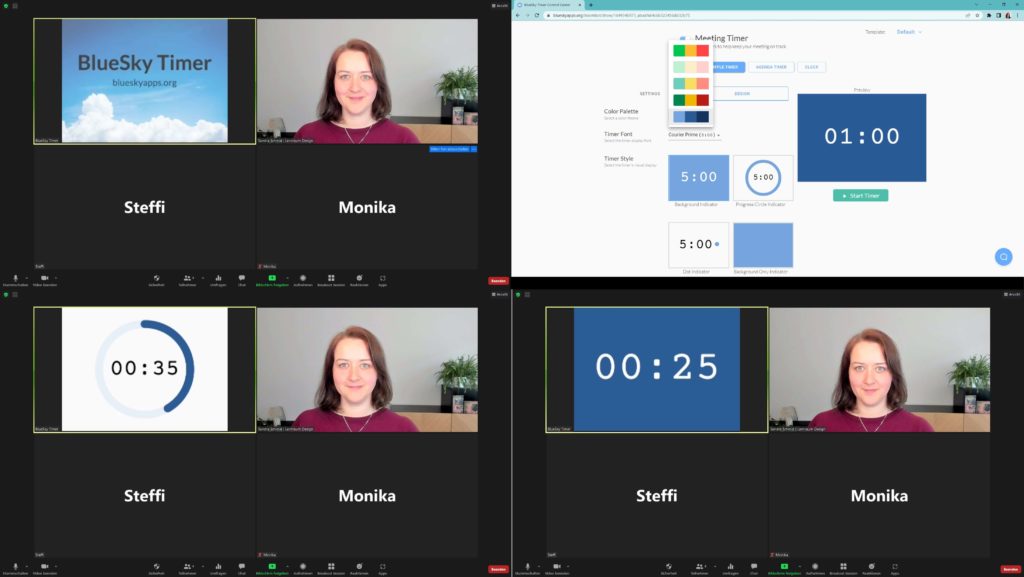Select the Progress Circle Indicator timer style
The width and height of the screenshot is (1024, 577).
[x=763, y=178]
